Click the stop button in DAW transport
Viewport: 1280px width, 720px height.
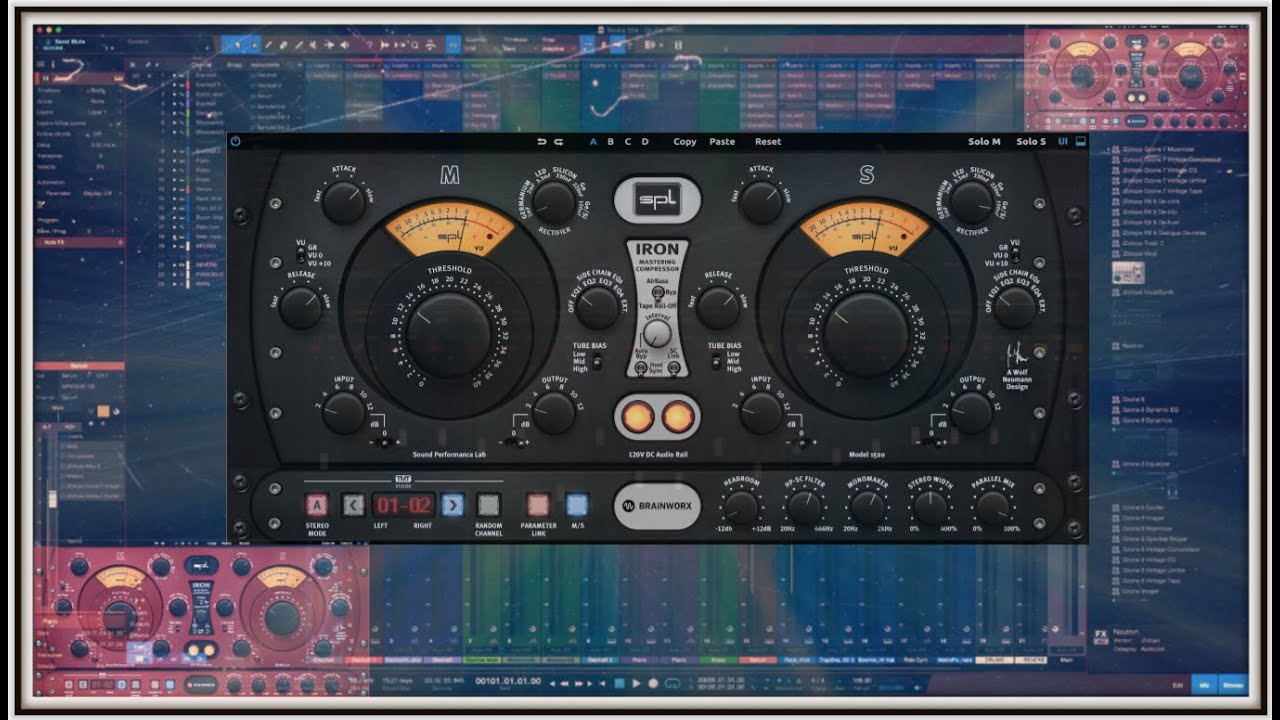(x=619, y=683)
